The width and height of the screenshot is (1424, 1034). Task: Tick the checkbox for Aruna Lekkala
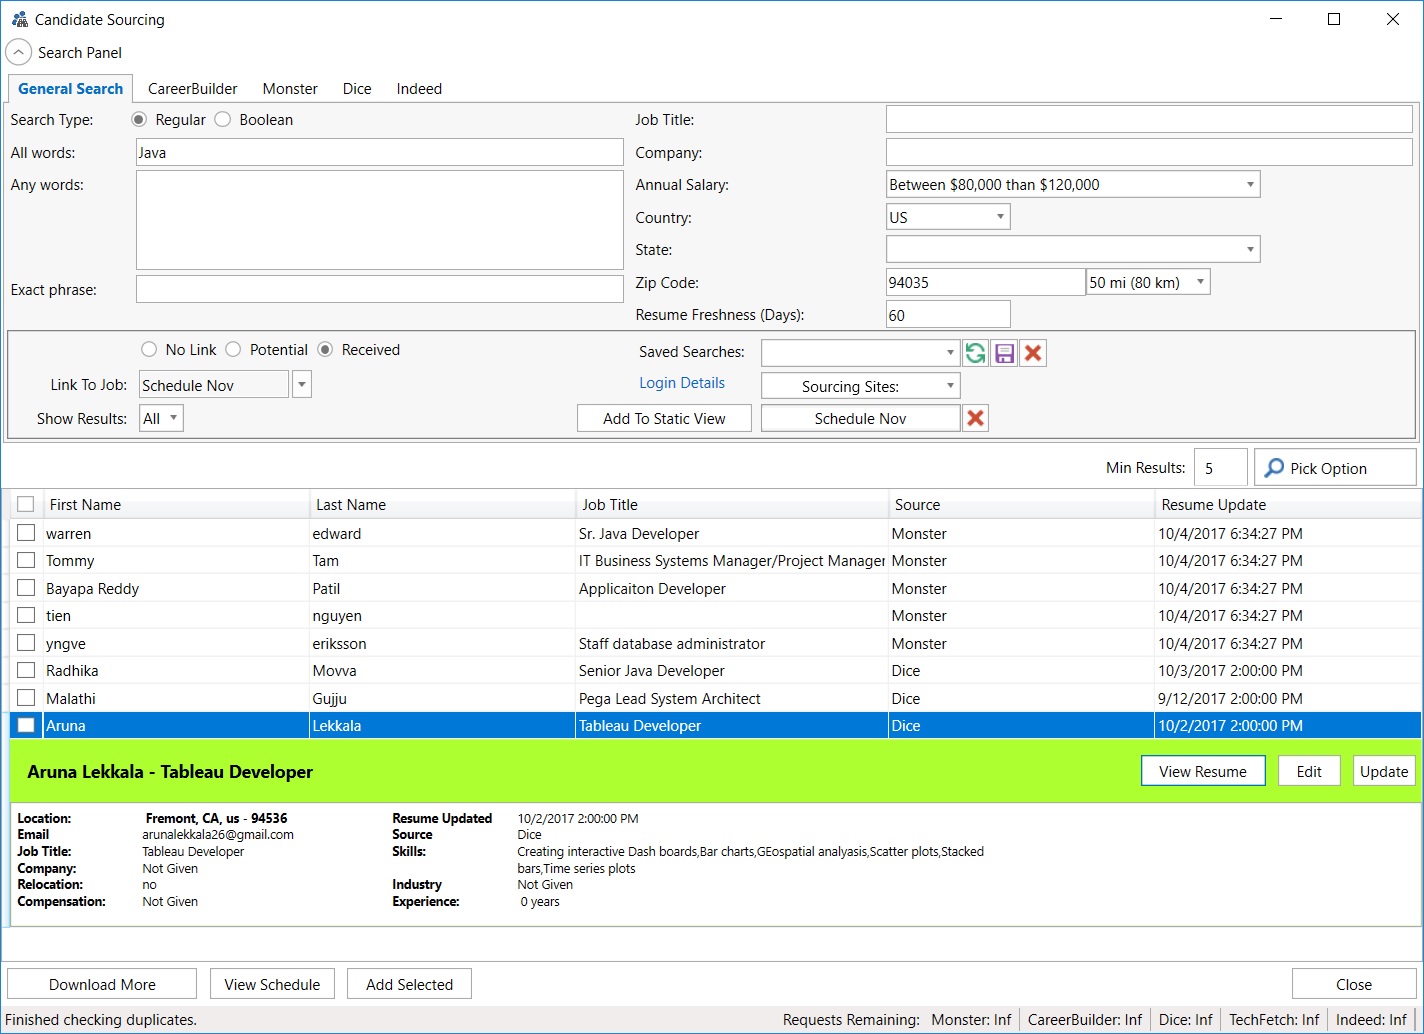pyautogui.click(x=26, y=725)
